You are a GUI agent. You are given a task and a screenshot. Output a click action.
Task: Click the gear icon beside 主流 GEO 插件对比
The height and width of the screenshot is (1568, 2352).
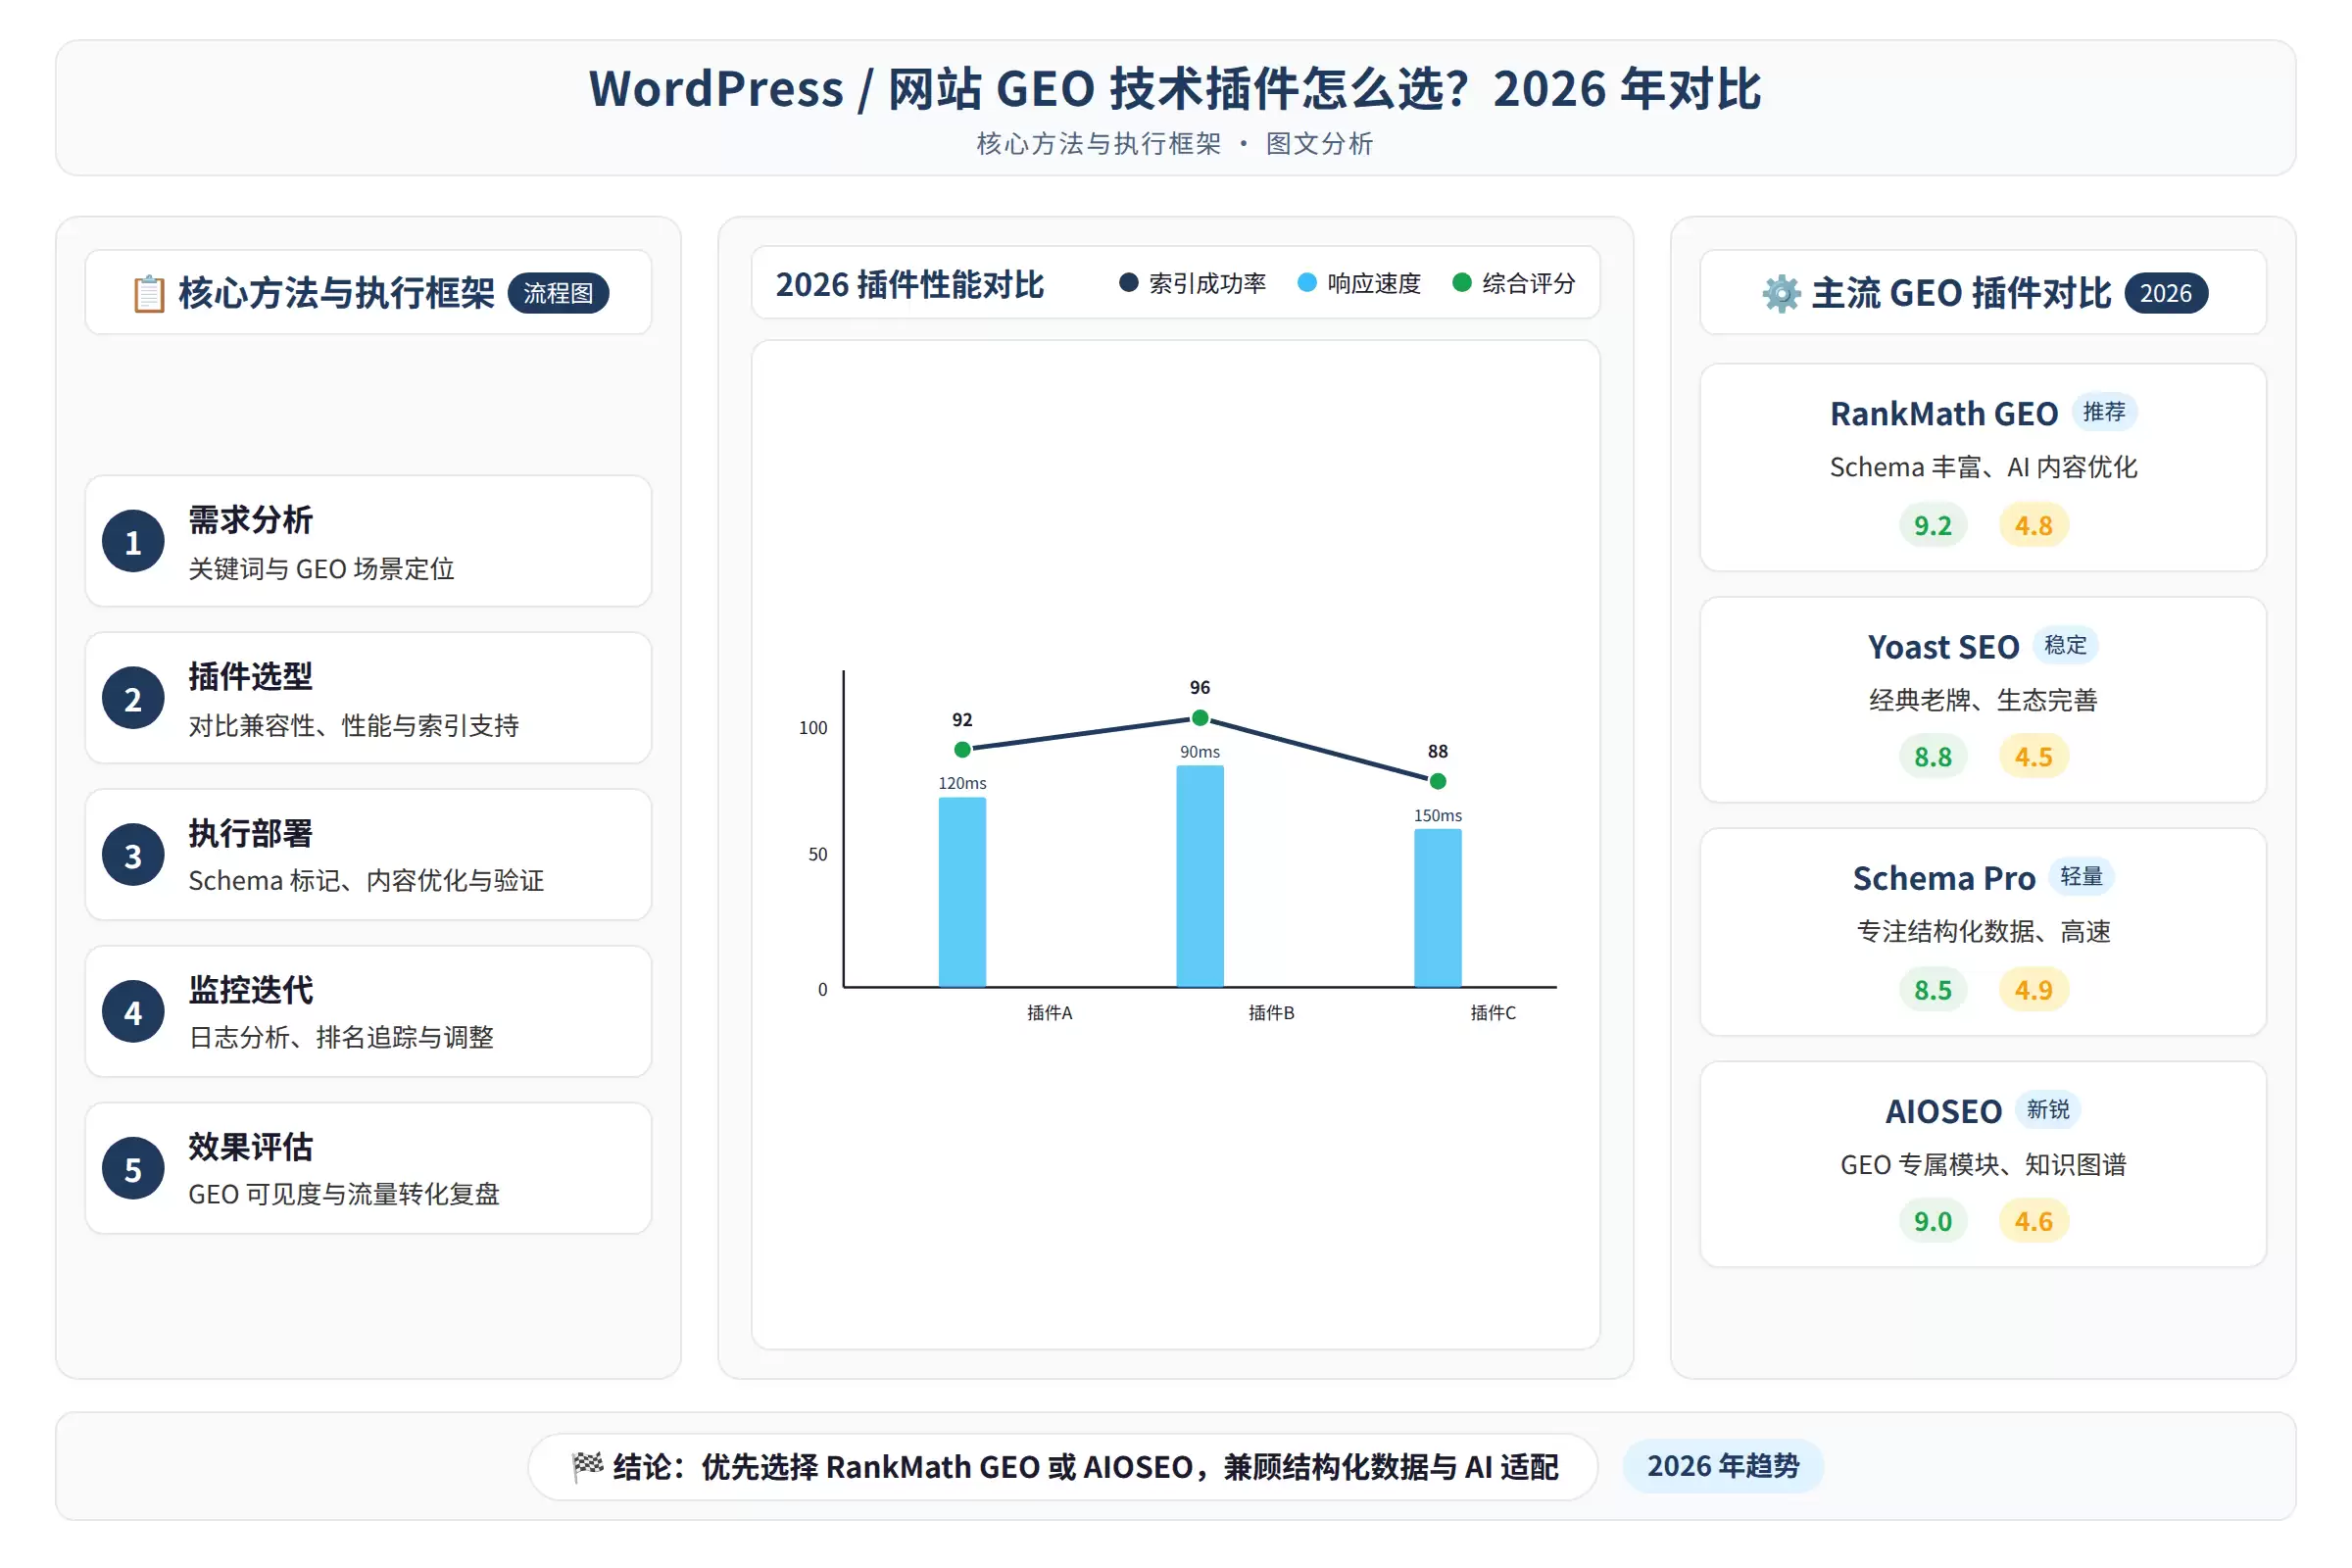tap(1781, 294)
